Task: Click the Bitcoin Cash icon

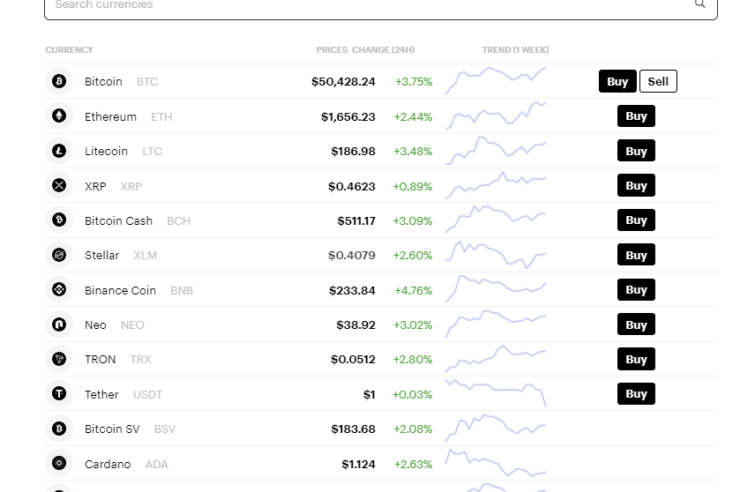Action: (x=59, y=220)
